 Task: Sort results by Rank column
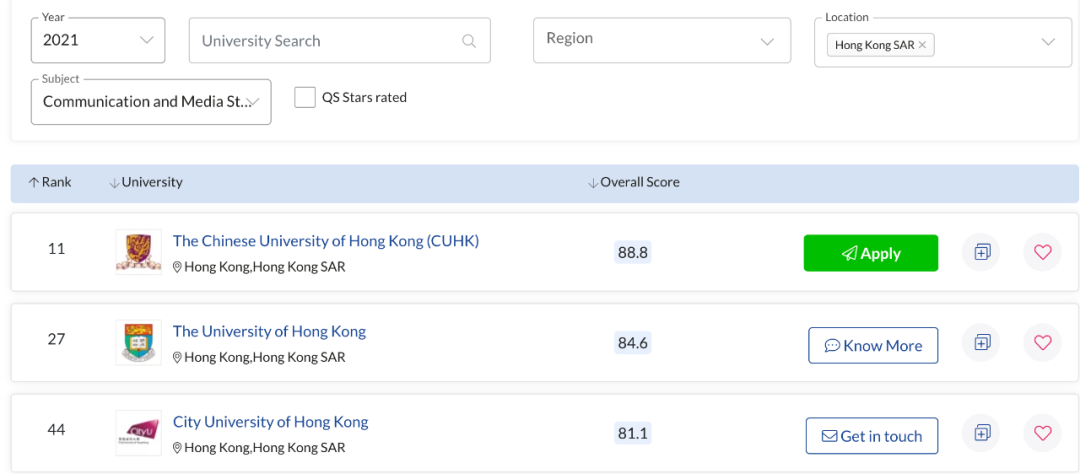[x=50, y=183]
